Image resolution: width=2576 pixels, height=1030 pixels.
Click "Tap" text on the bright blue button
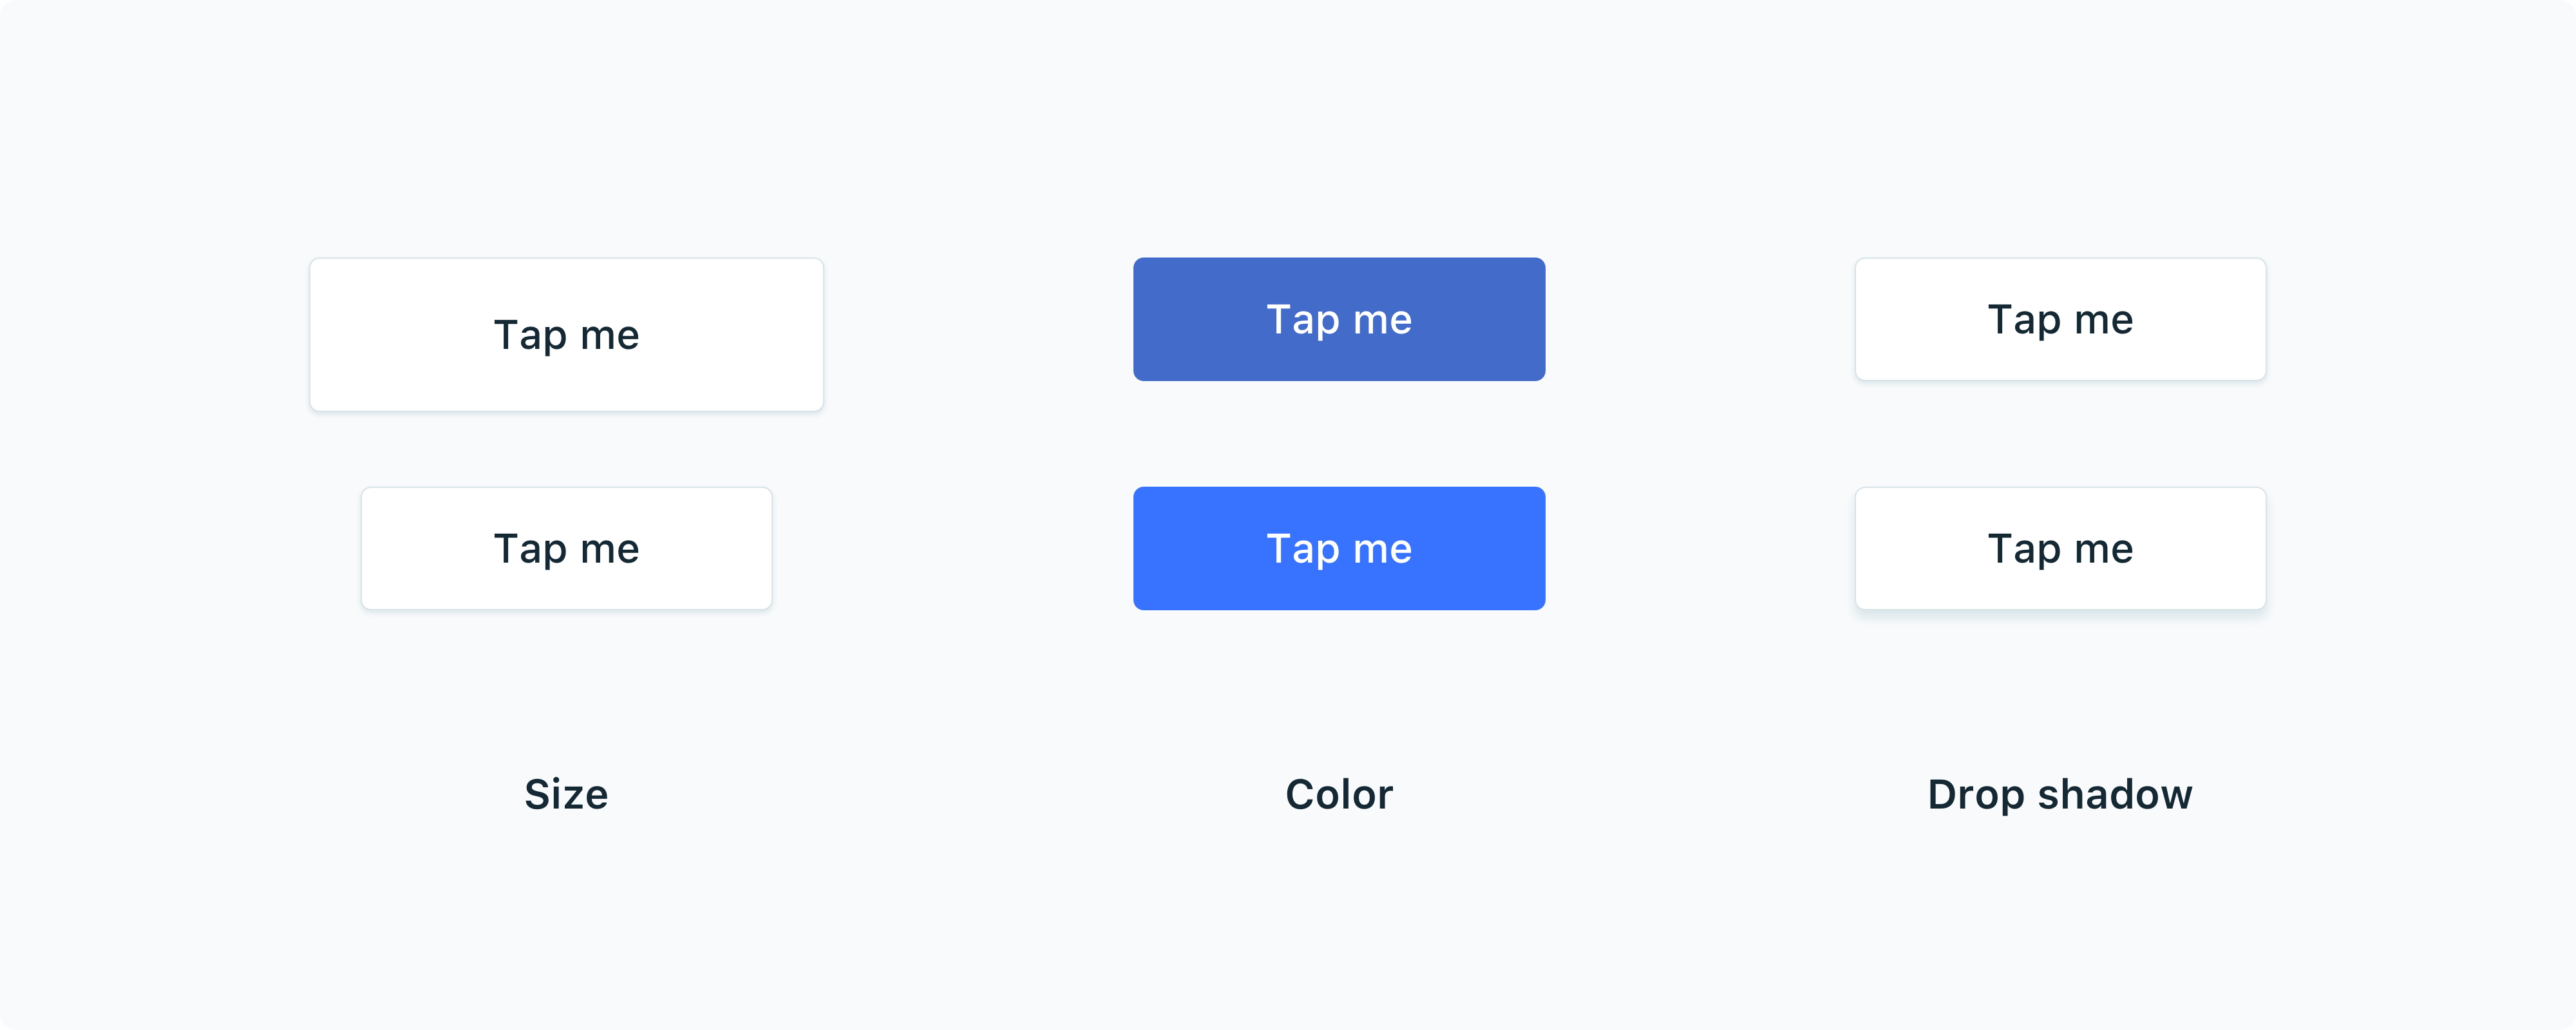click(x=1303, y=550)
